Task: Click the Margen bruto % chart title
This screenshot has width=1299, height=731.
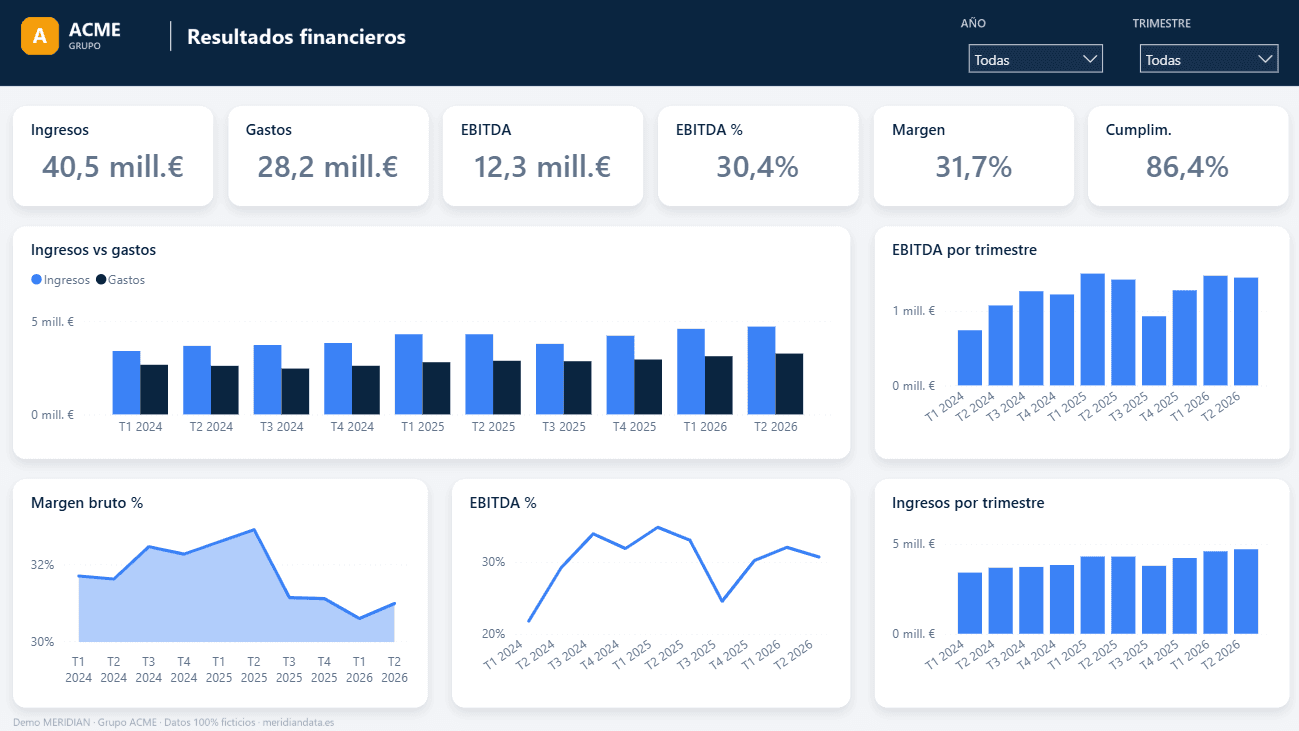Action: point(87,503)
